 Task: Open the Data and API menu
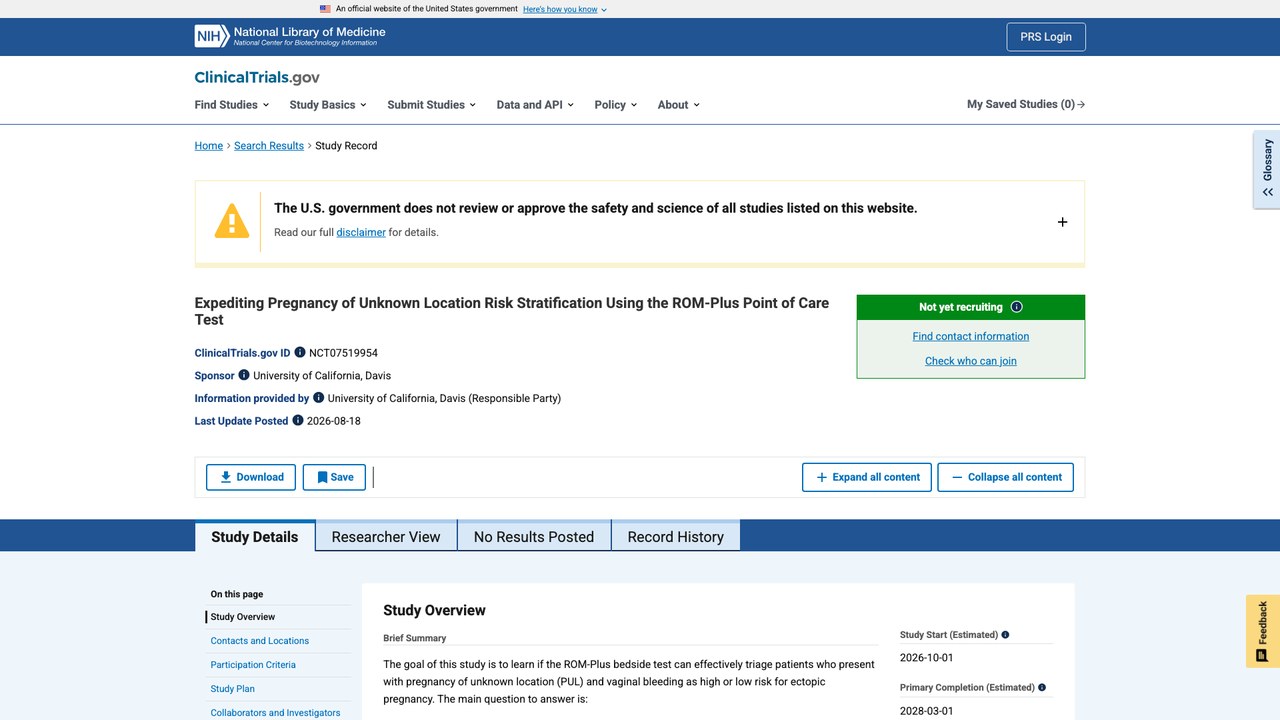click(535, 104)
